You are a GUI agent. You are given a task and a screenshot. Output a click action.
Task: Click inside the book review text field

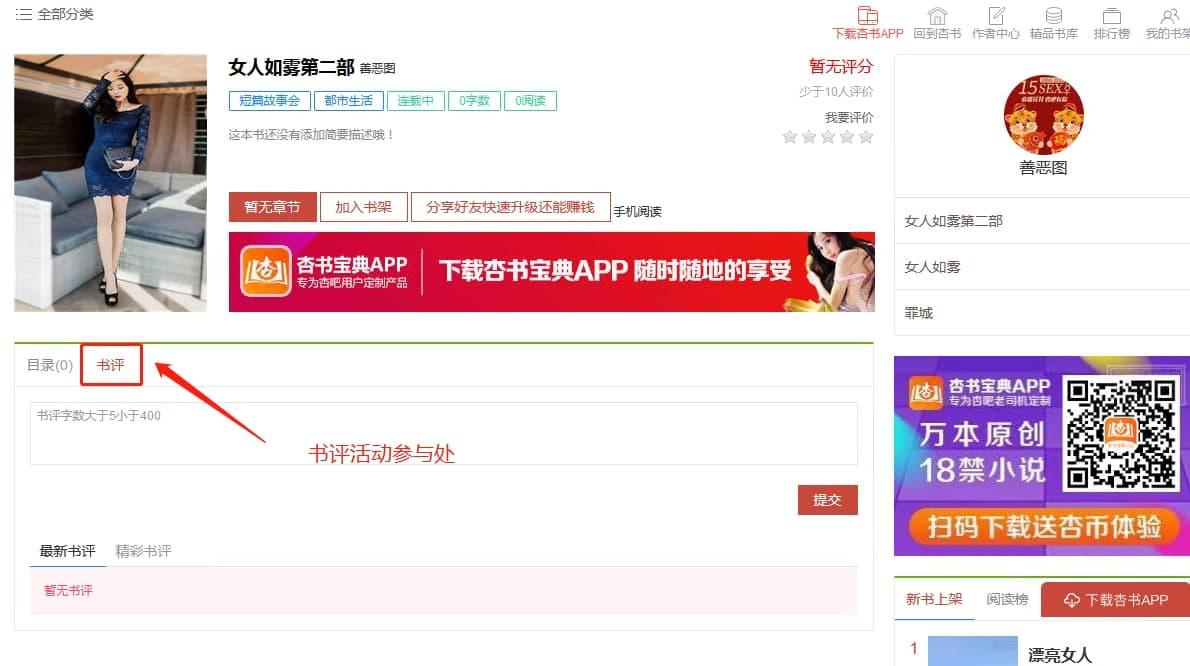click(444, 433)
